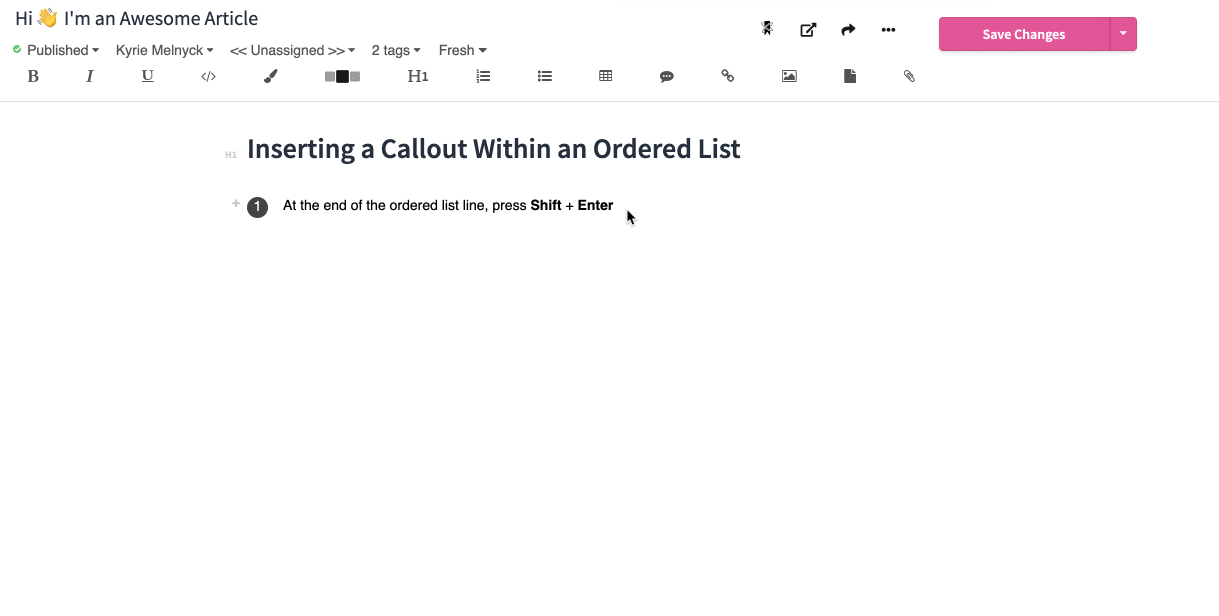The image size is (1219, 616).
Task: Expand the Save Changes dropdown arrow
Action: tap(1123, 34)
